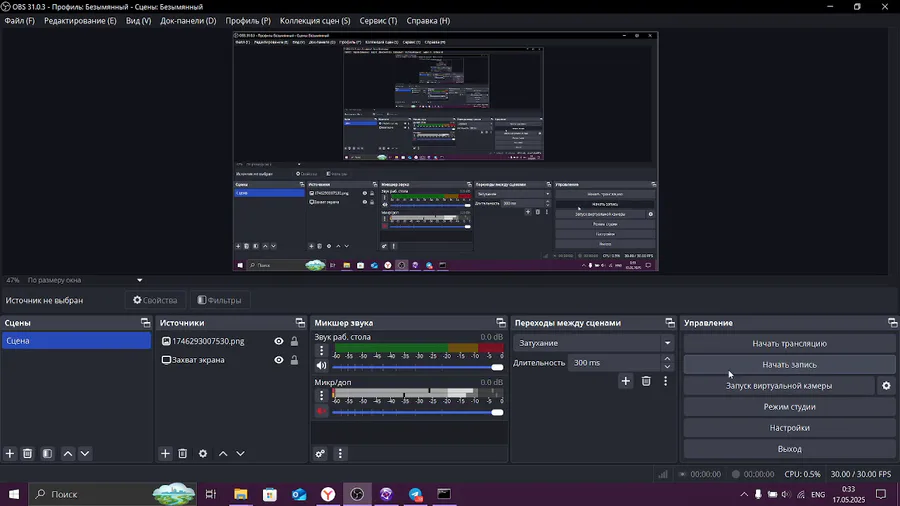The image size is (900, 506).
Task: Open the Коллекция сцен menu
Action: [315, 21]
